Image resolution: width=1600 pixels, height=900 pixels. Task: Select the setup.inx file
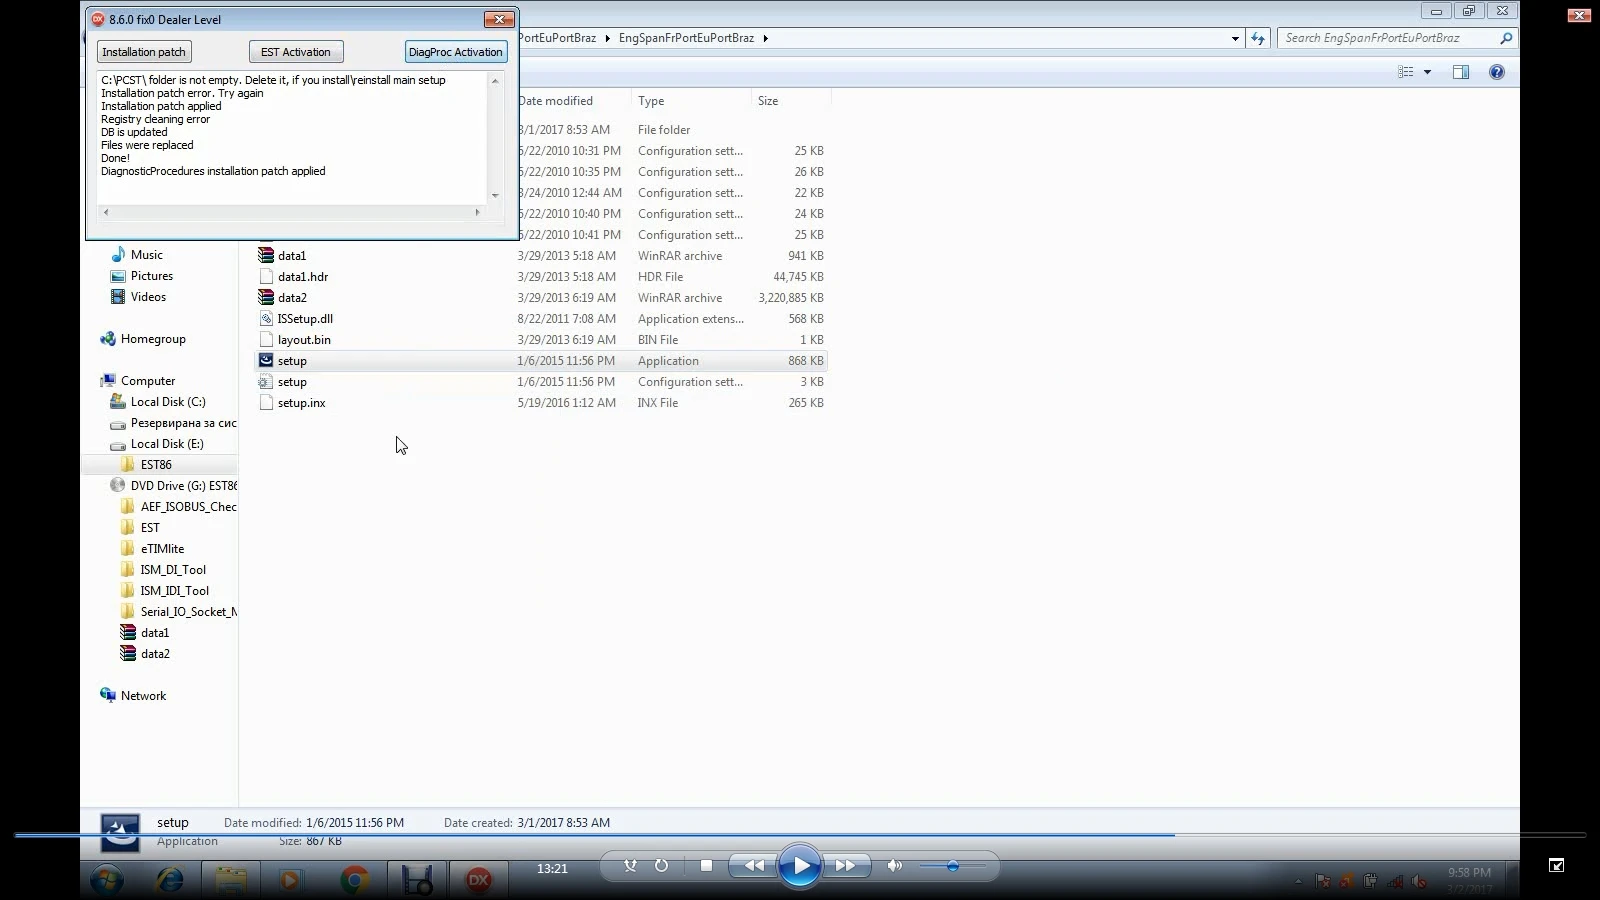click(541, 403)
